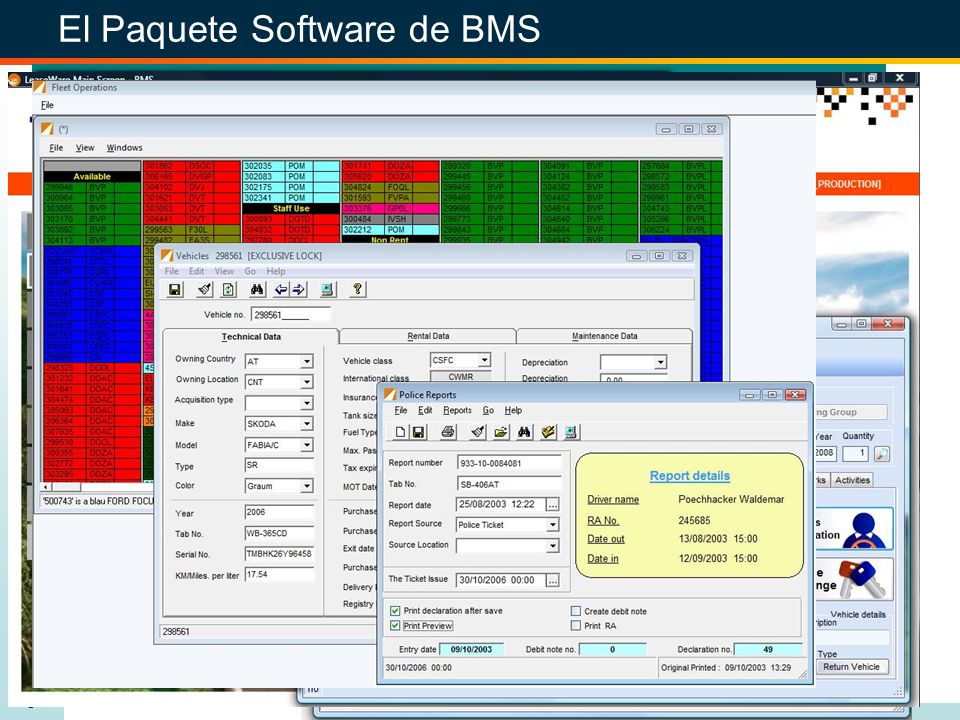The height and width of the screenshot is (720, 960).
Task: Click the computer icon in Police Reports toolbar
Action: click(x=571, y=432)
